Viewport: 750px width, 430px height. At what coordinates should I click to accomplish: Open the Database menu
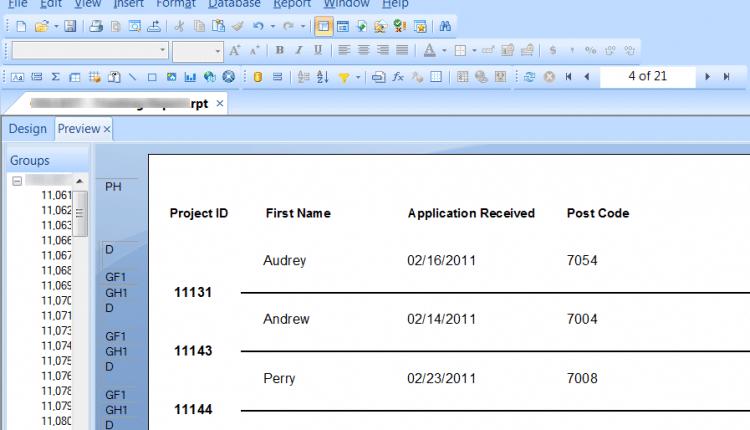click(x=234, y=4)
